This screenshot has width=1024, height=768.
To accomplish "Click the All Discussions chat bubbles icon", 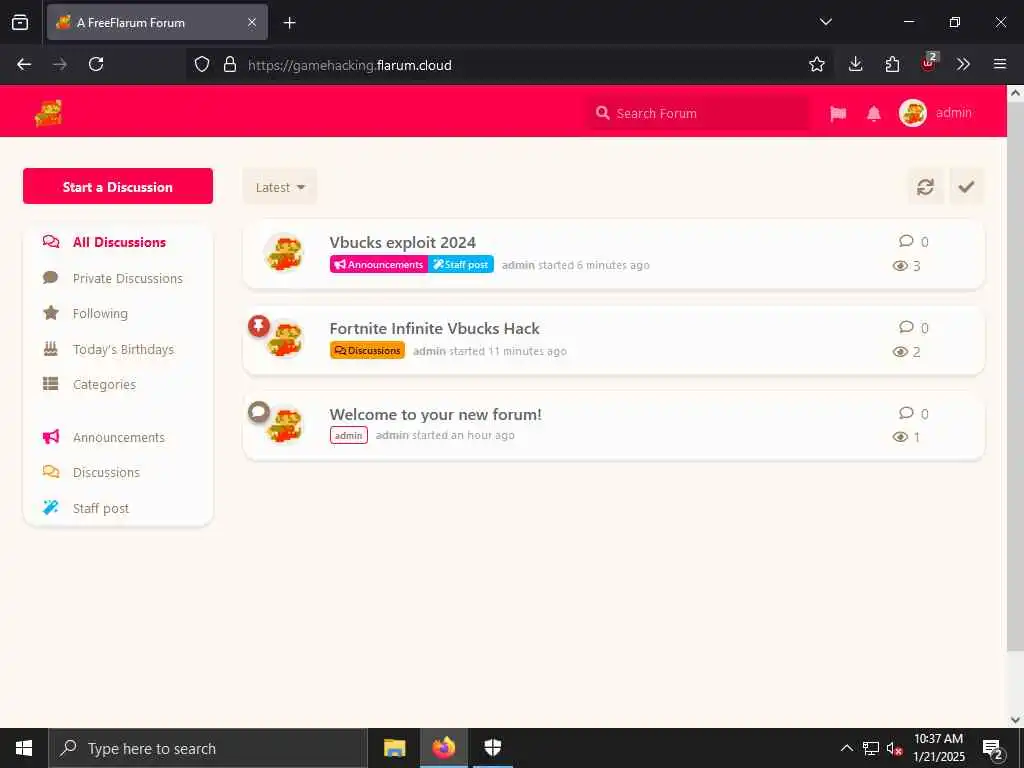I will click(51, 242).
